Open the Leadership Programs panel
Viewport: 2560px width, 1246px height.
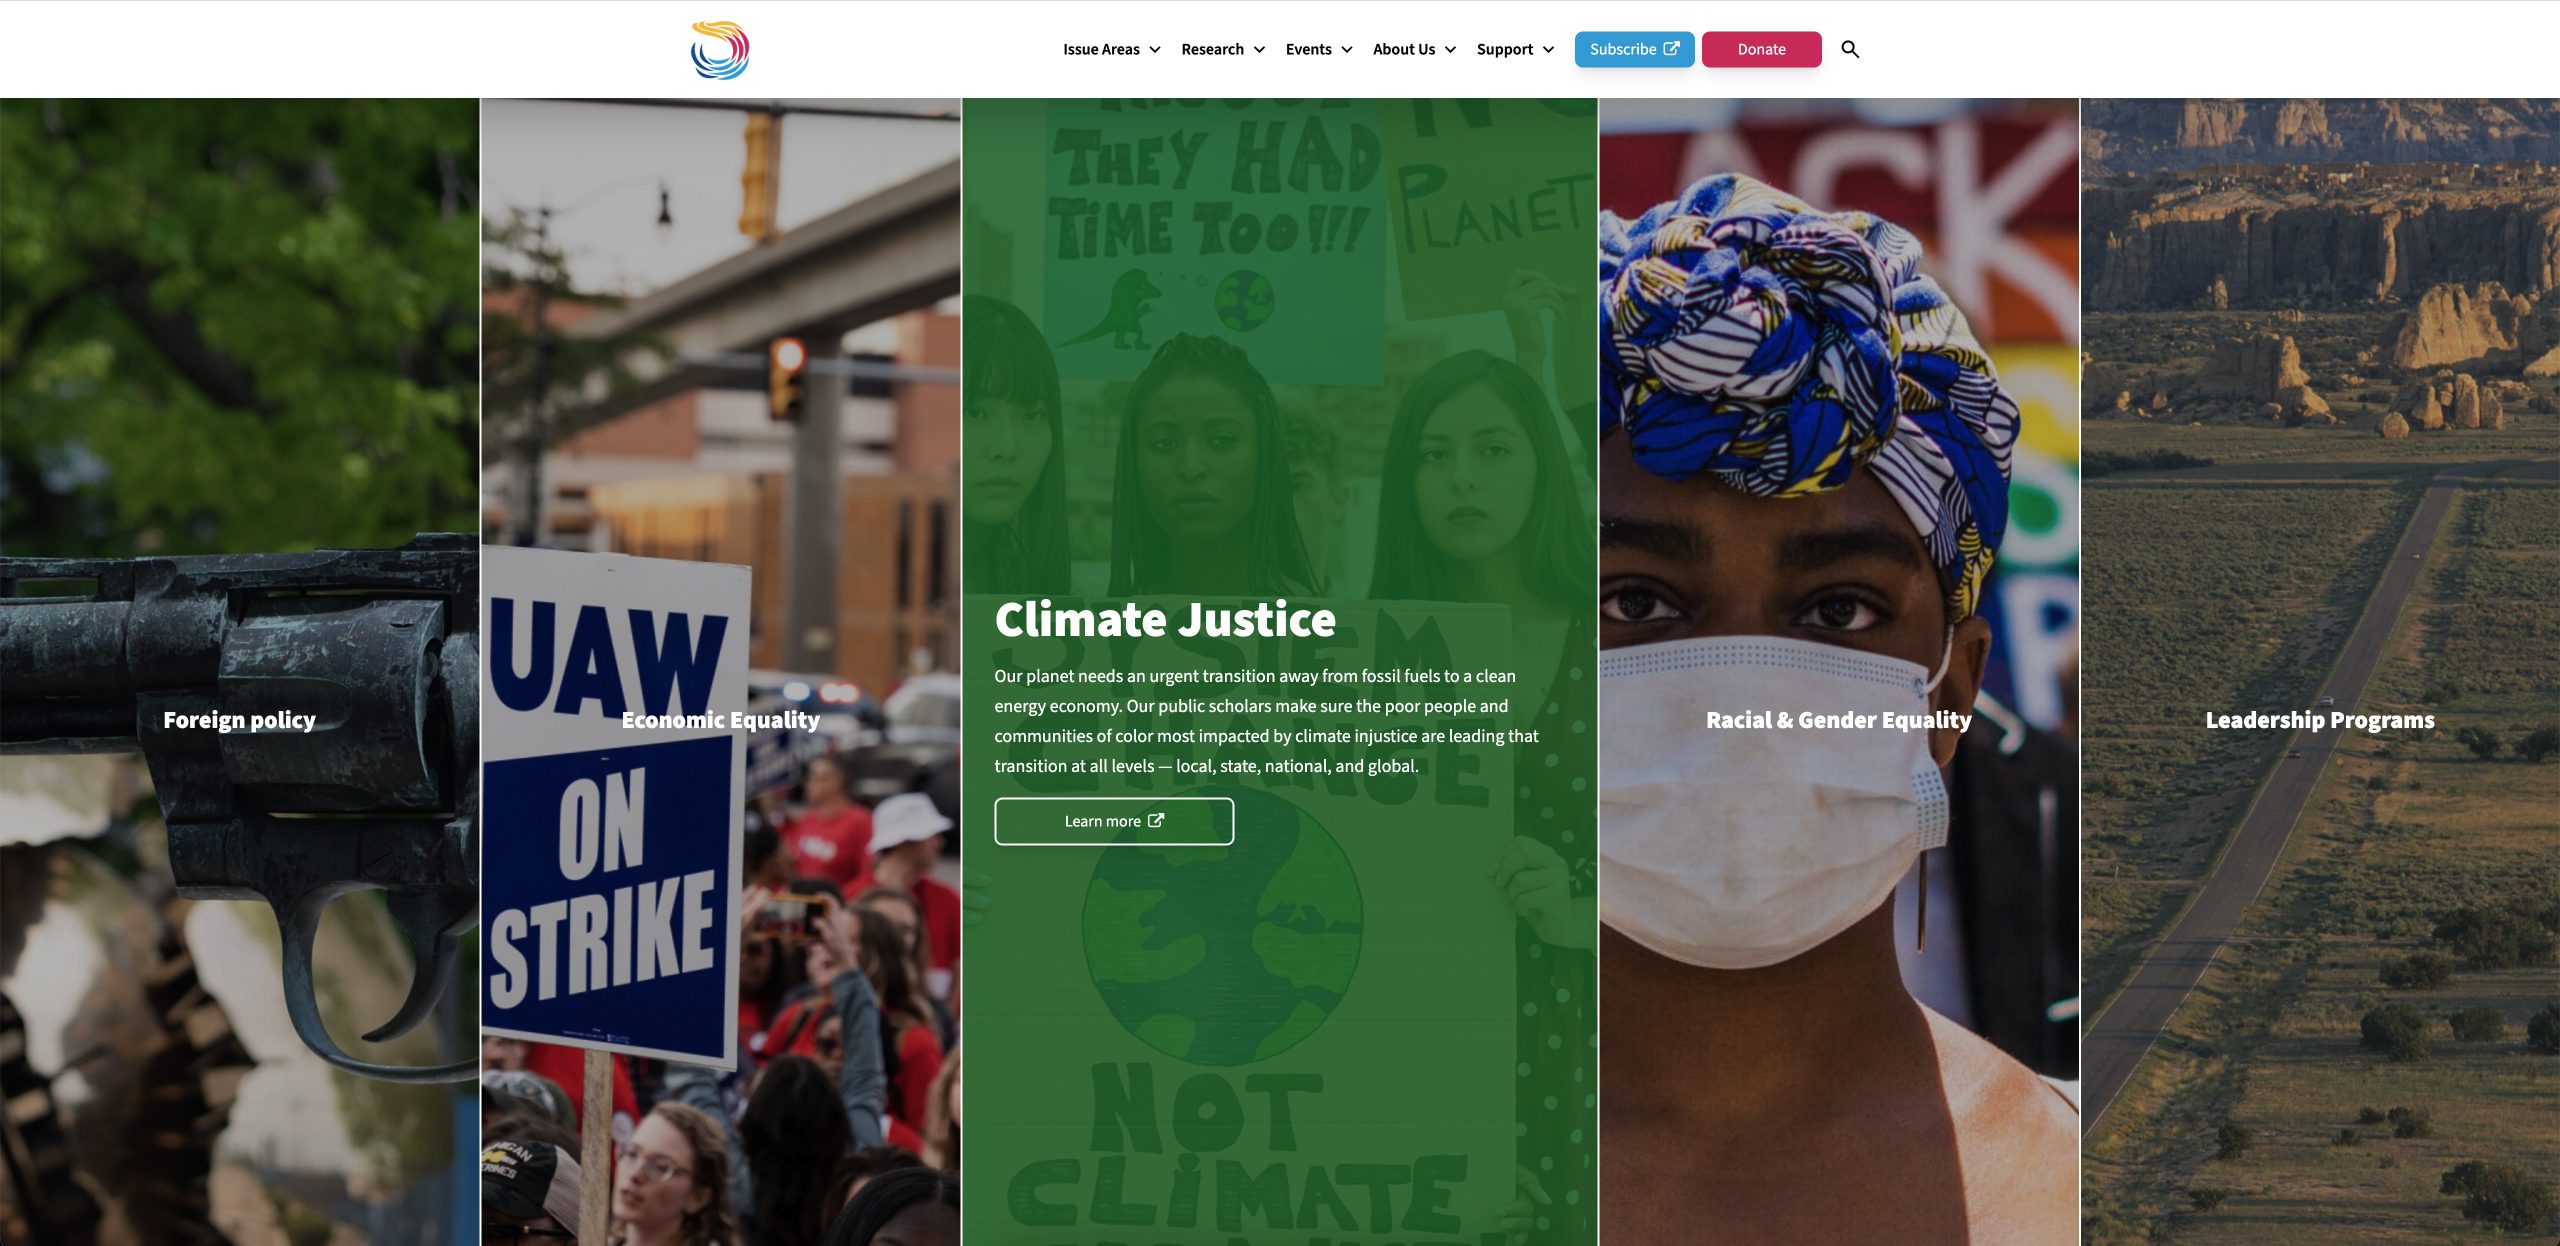pos(2320,720)
